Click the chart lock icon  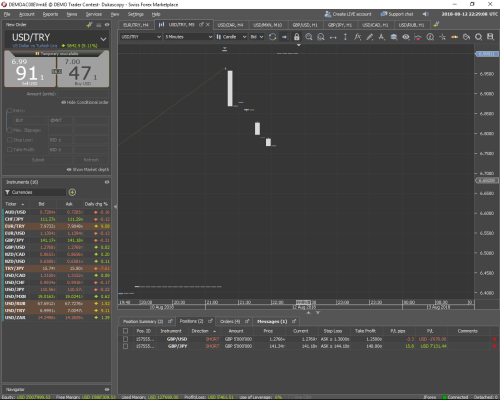tap(296, 37)
